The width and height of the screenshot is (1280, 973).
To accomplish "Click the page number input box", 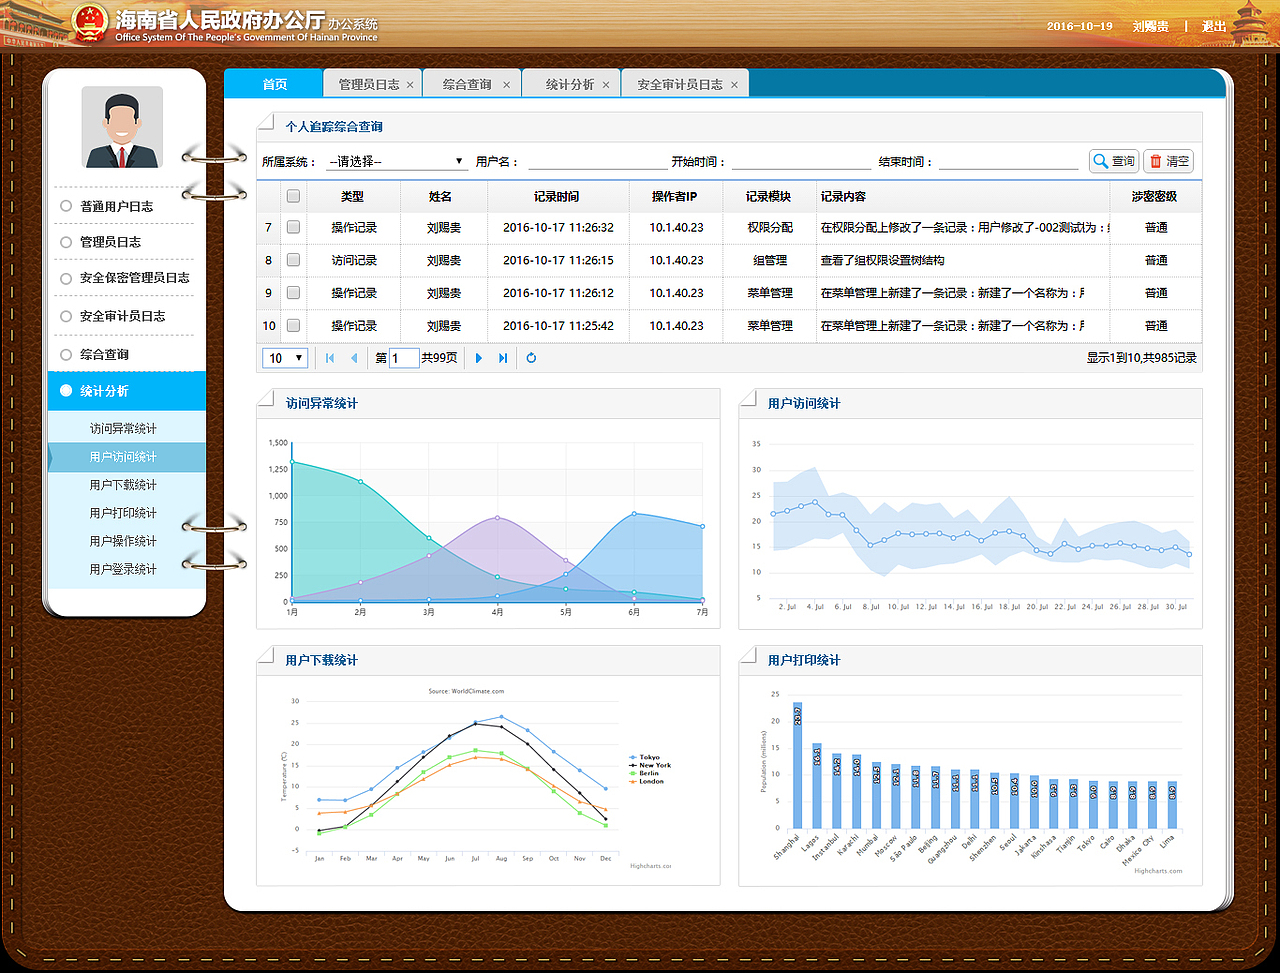I will pos(404,358).
